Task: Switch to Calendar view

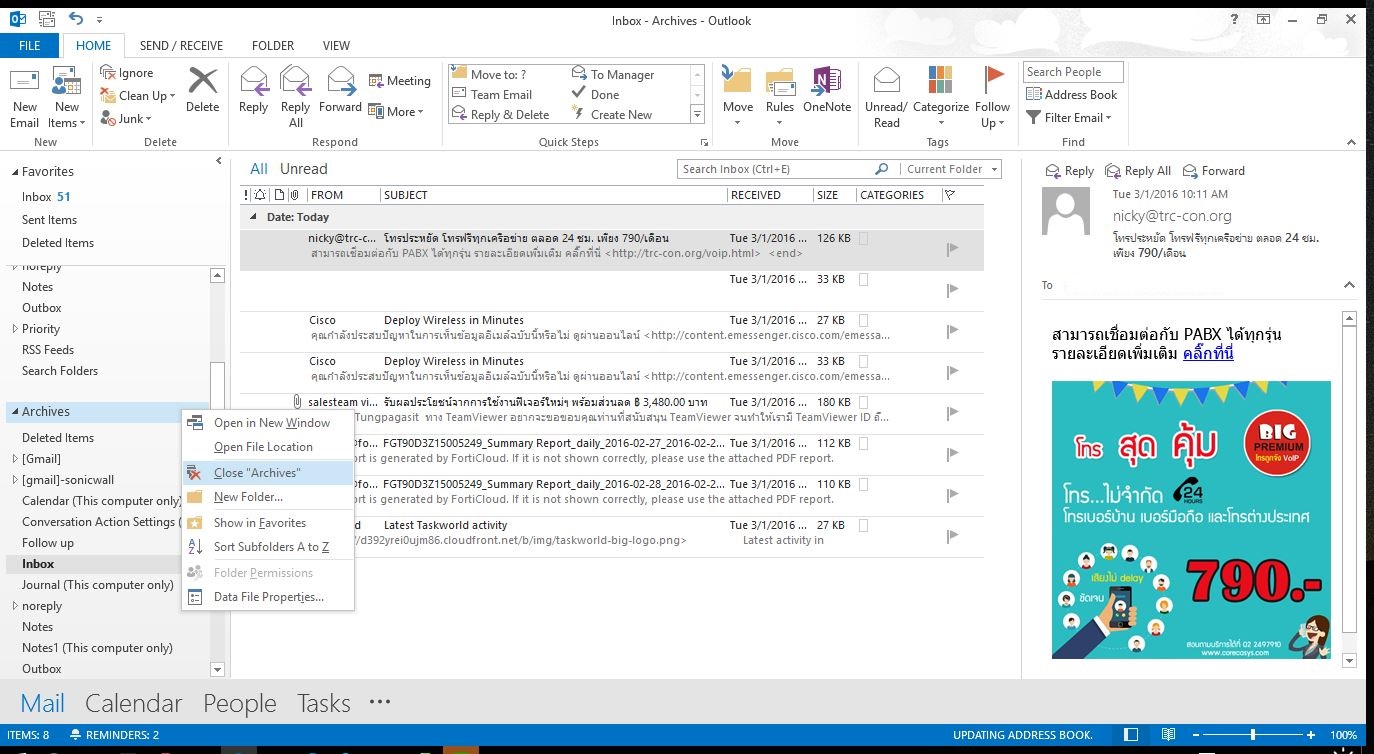Action: (134, 703)
